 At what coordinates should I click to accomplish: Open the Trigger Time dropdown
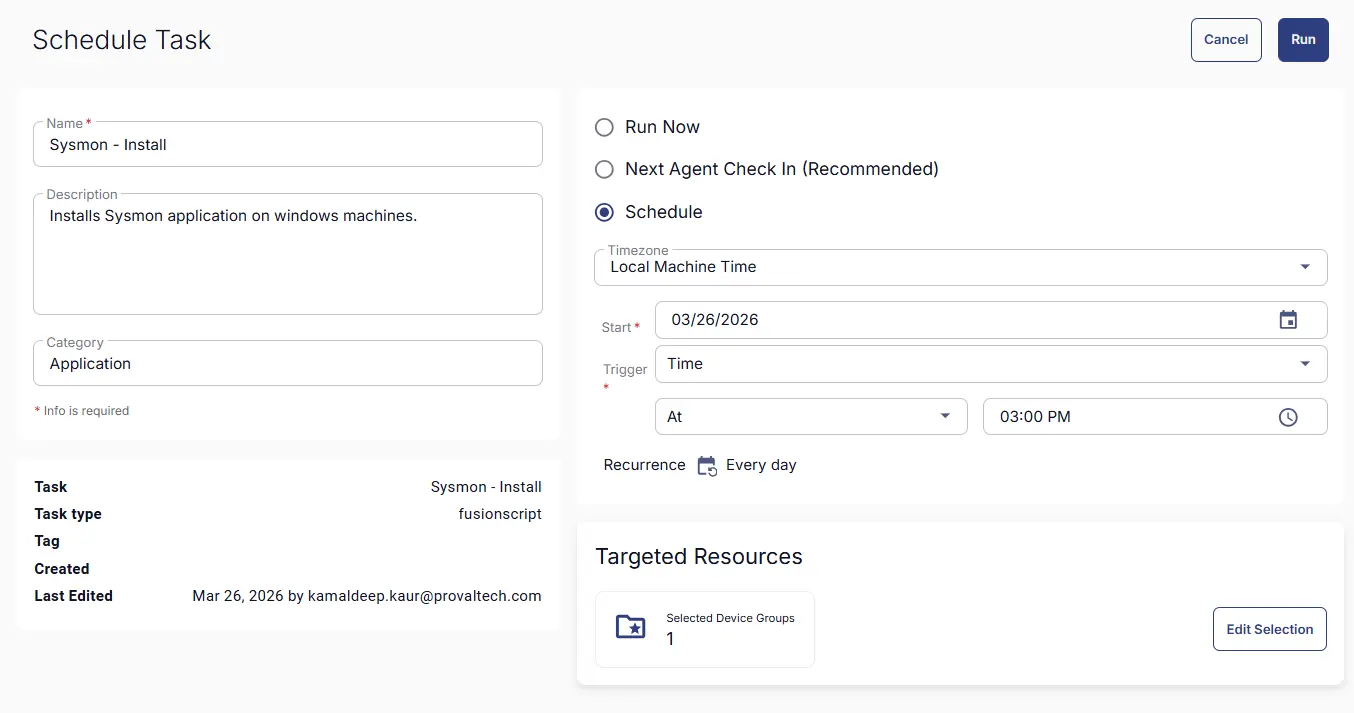point(990,364)
